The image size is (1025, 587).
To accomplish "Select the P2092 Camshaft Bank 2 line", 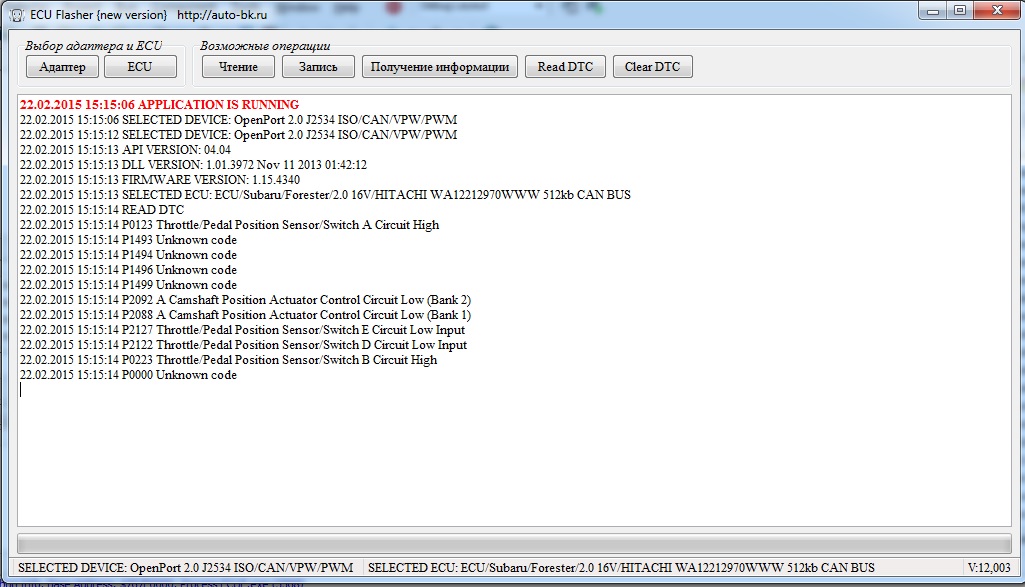I will coord(245,300).
